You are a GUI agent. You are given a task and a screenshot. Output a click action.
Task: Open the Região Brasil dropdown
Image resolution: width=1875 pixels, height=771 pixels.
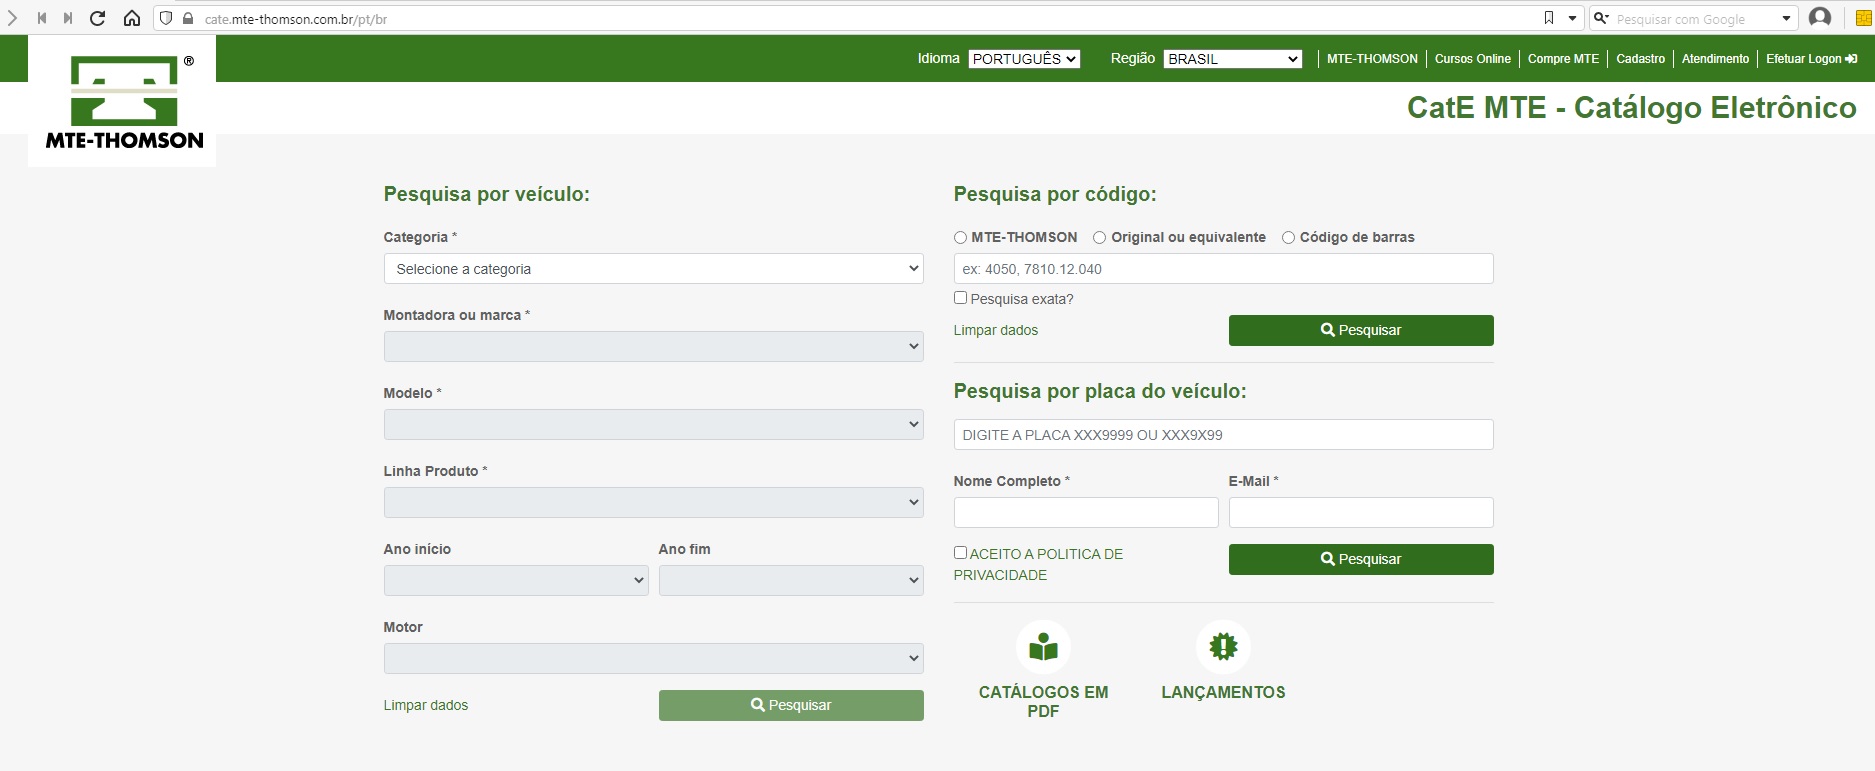[1233, 59]
